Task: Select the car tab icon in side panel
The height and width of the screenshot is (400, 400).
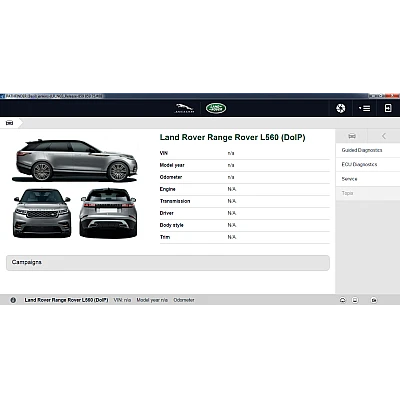Action: click(352, 136)
